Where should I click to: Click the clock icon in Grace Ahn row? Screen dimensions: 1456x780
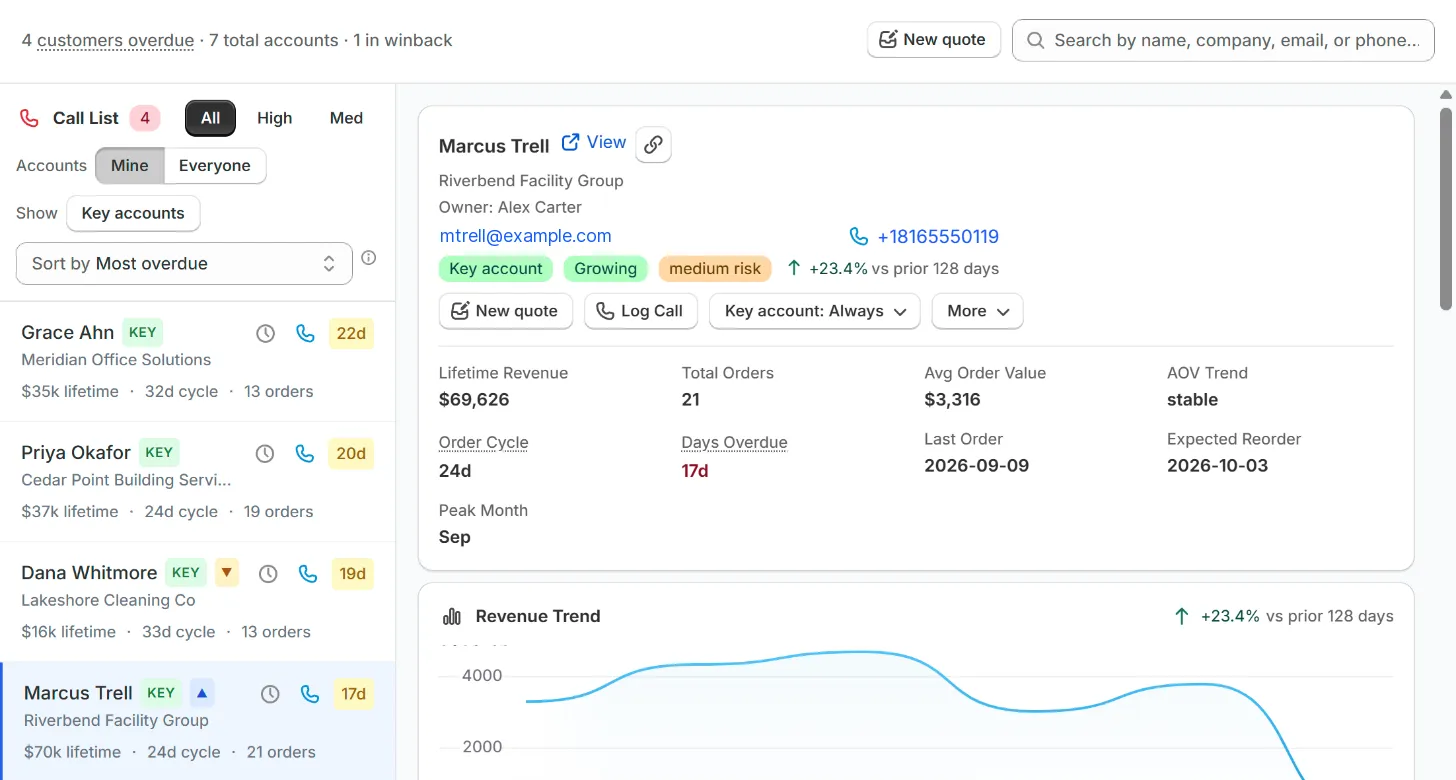[265, 334]
